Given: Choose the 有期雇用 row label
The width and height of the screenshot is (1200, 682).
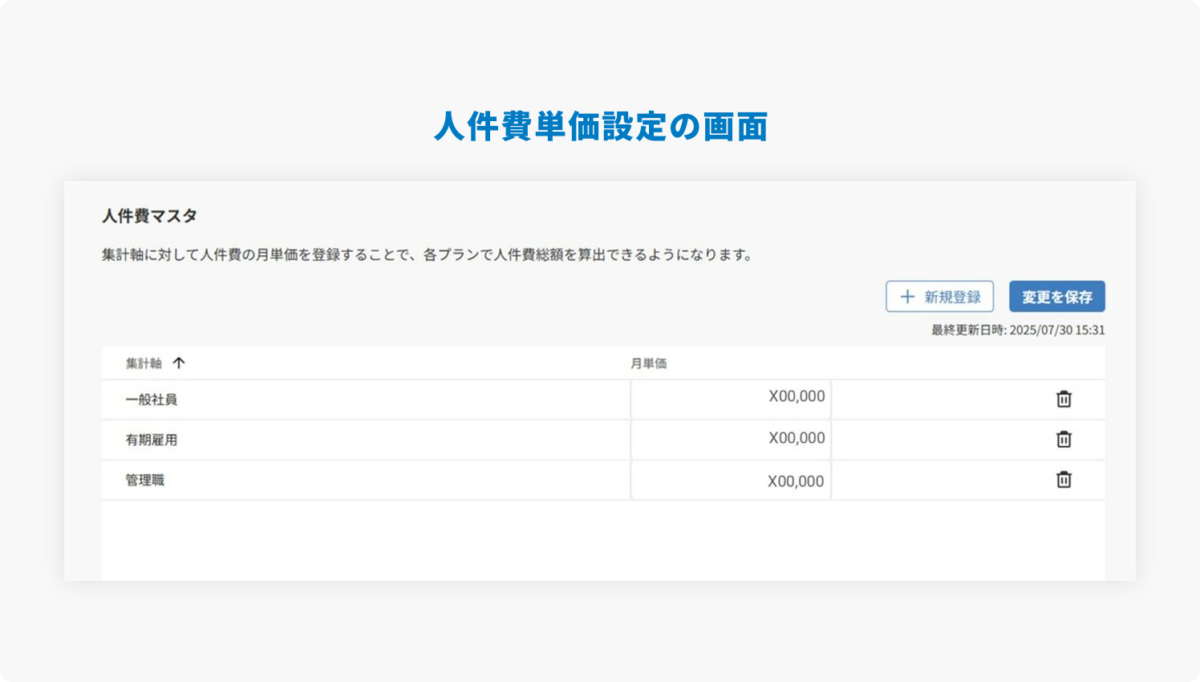Looking at the screenshot, I should 151,440.
